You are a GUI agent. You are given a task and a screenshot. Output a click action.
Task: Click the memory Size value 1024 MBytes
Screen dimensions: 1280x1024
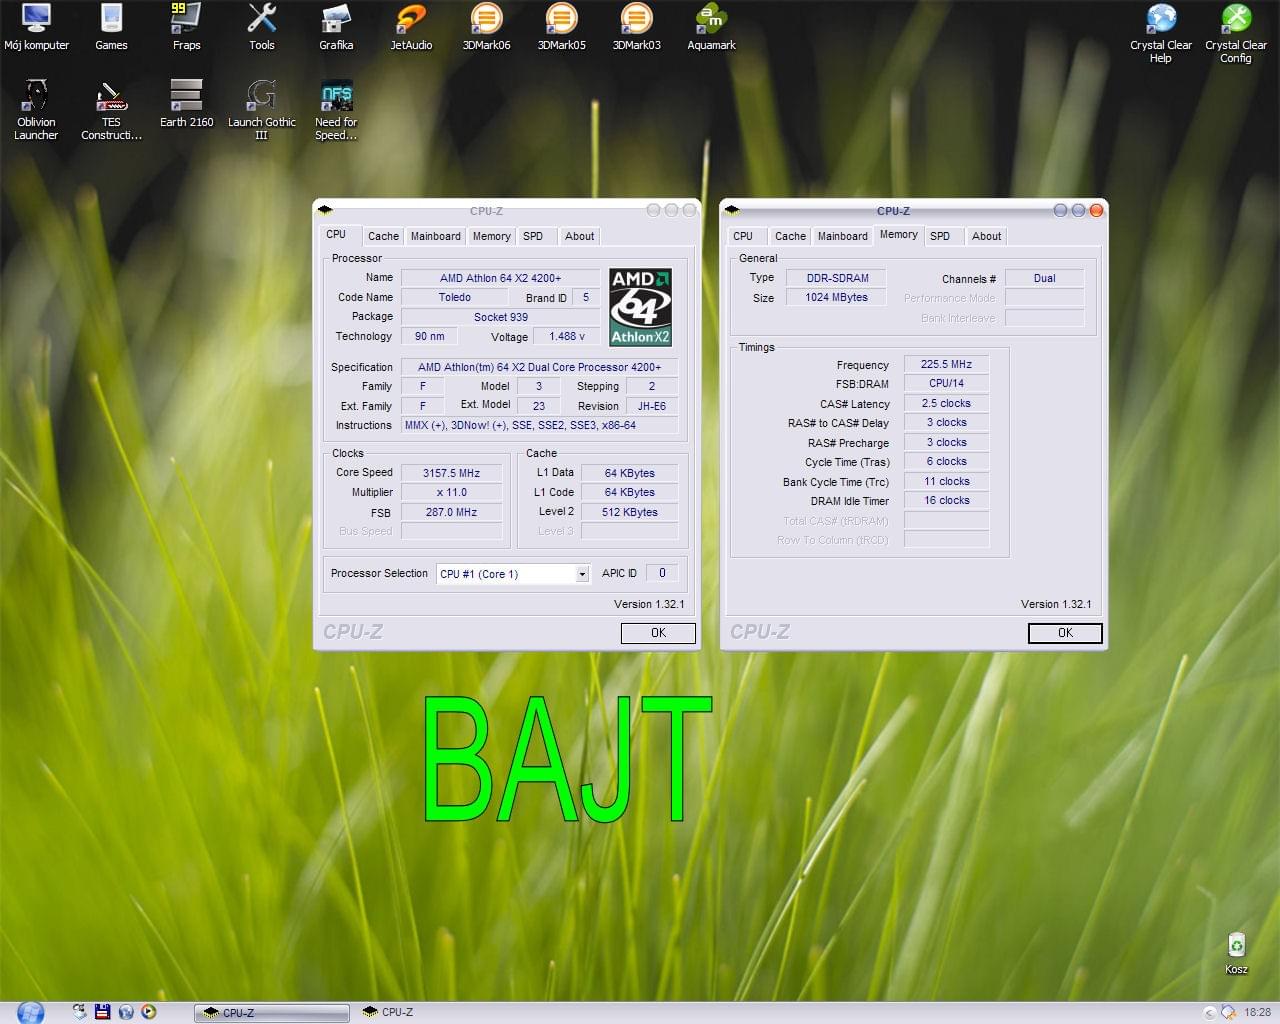coord(838,297)
